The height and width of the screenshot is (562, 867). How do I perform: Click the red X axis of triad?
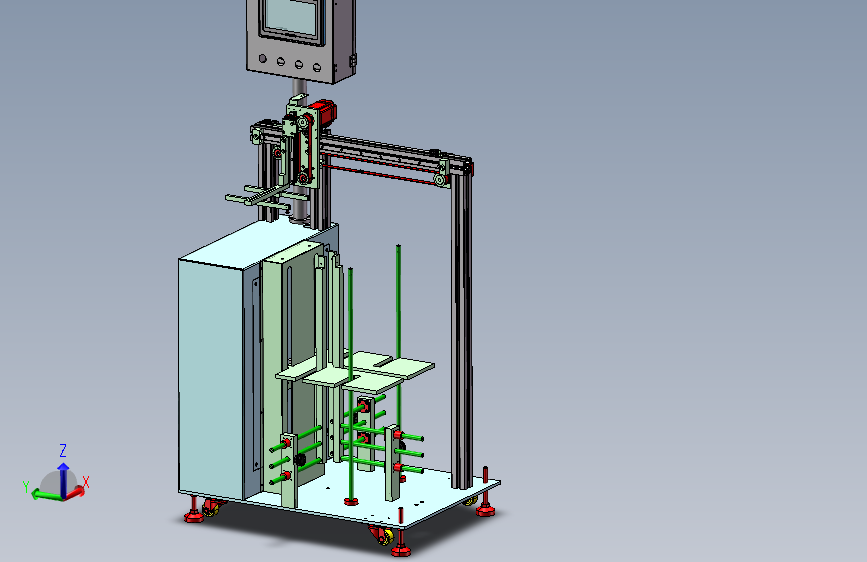(x=77, y=492)
